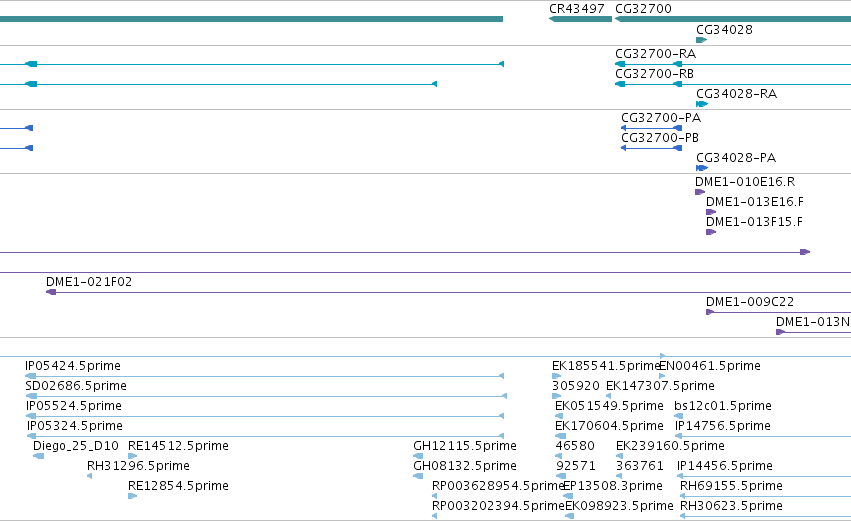851x521 pixels.
Task: Select the RH31296.5prime EST label
Action: pos(138,466)
